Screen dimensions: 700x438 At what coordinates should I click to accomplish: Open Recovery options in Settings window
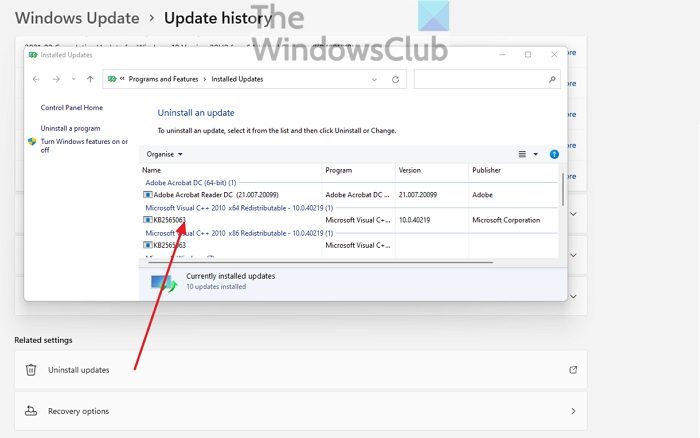301,411
